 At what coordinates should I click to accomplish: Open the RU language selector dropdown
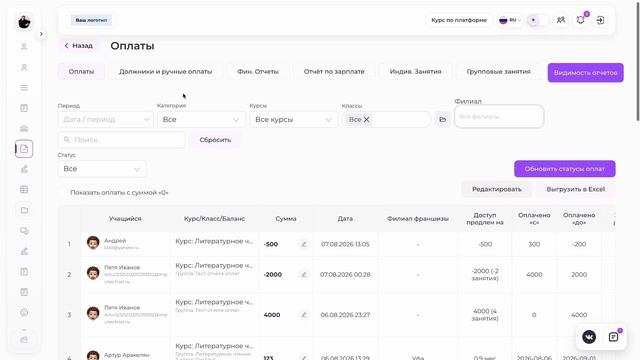510,20
